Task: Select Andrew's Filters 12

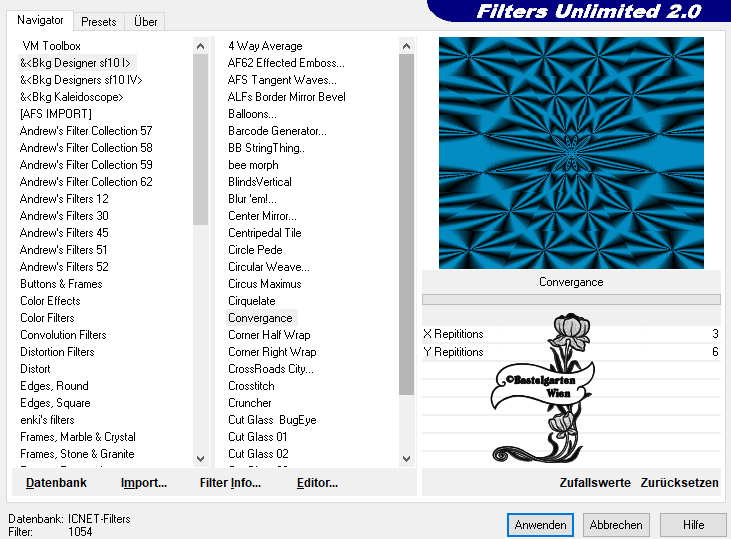Action: click(x=64, y=199)
